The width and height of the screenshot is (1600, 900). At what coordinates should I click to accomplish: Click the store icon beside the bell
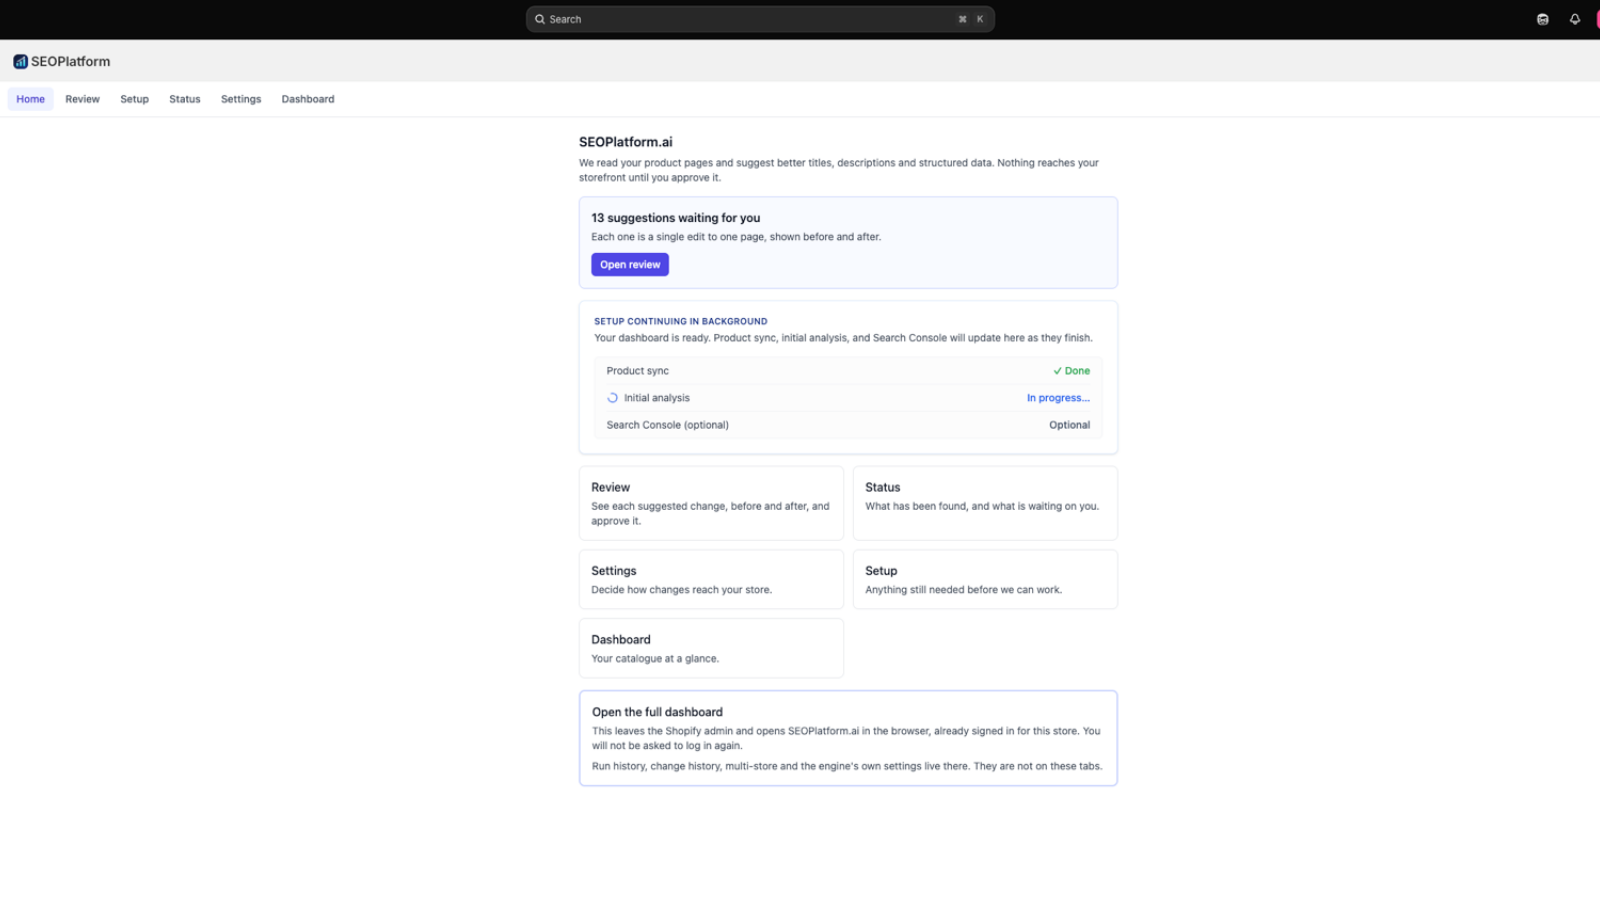(x=1543, y=19)
